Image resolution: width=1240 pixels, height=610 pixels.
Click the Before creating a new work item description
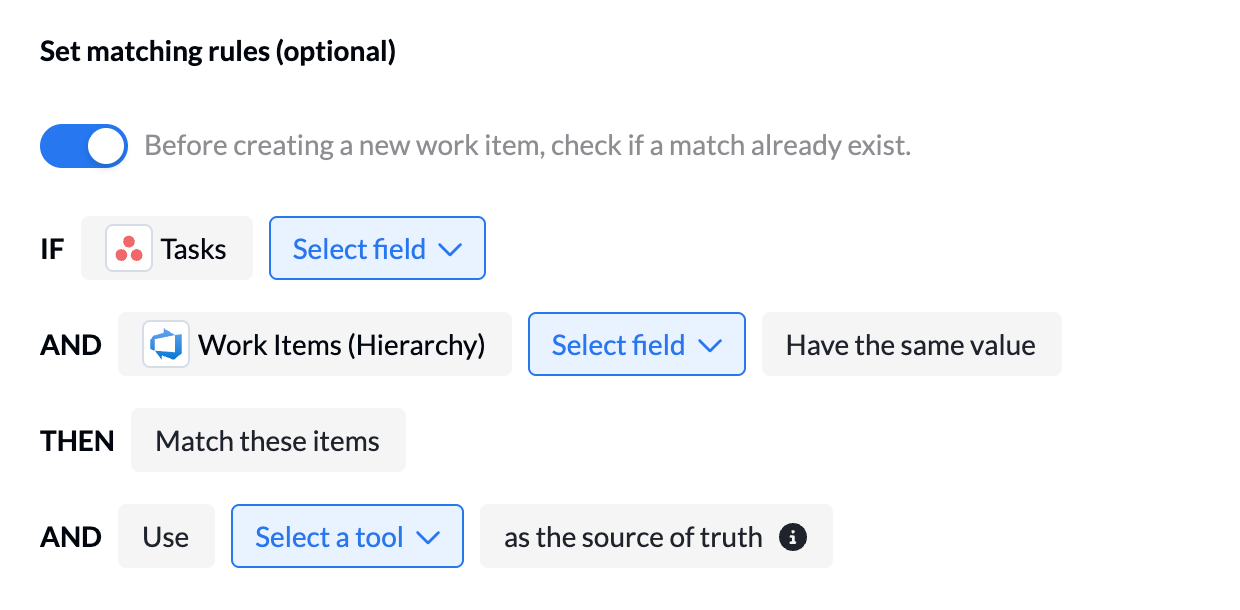tap(527, 146)
